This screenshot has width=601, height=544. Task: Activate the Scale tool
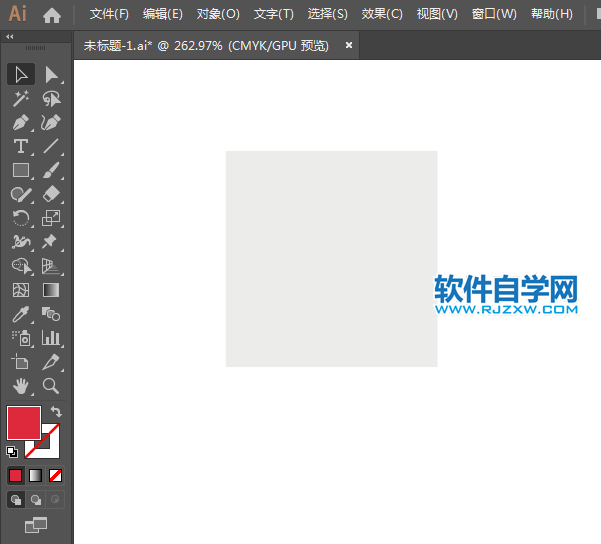51,219
